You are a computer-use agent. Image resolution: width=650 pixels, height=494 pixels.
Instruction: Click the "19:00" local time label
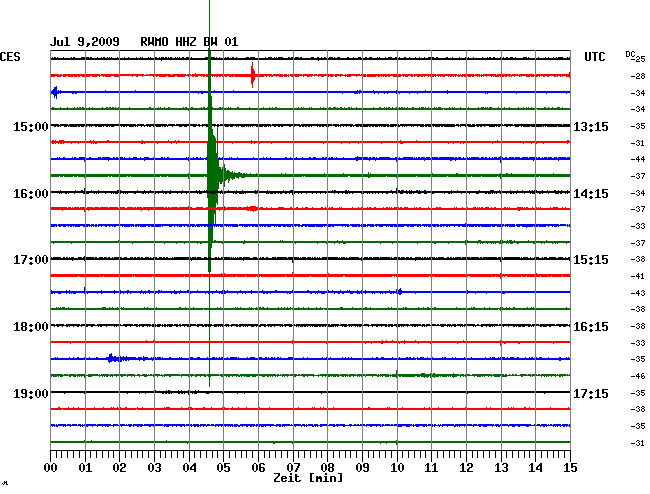pyautogui.click(x=31, y=393)
